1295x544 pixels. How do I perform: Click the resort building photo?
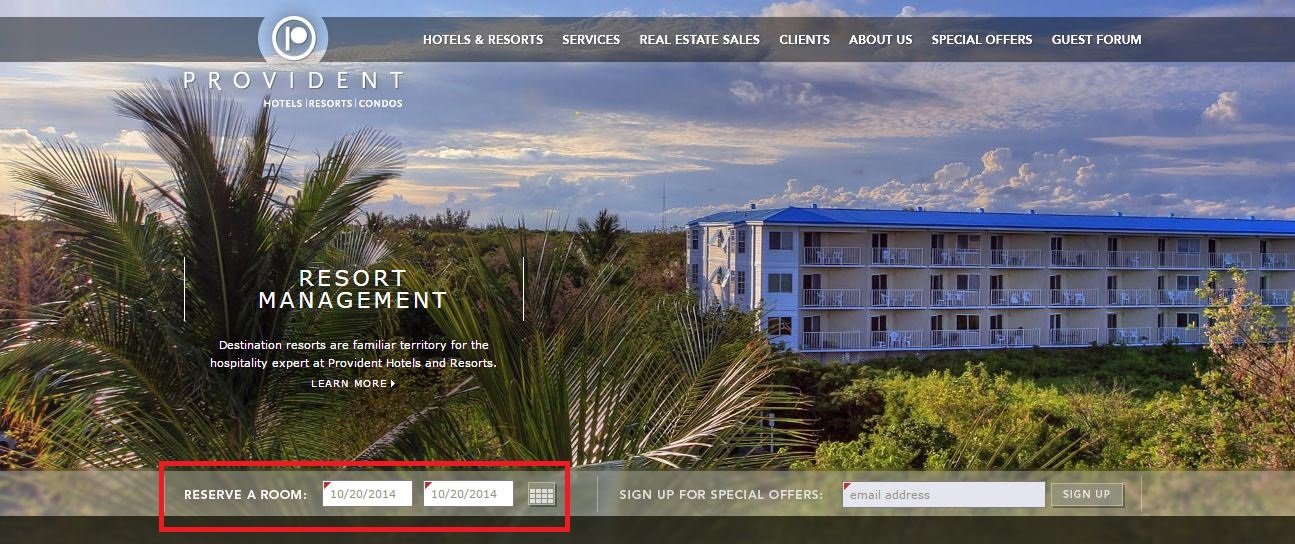[x=990, y=280]
